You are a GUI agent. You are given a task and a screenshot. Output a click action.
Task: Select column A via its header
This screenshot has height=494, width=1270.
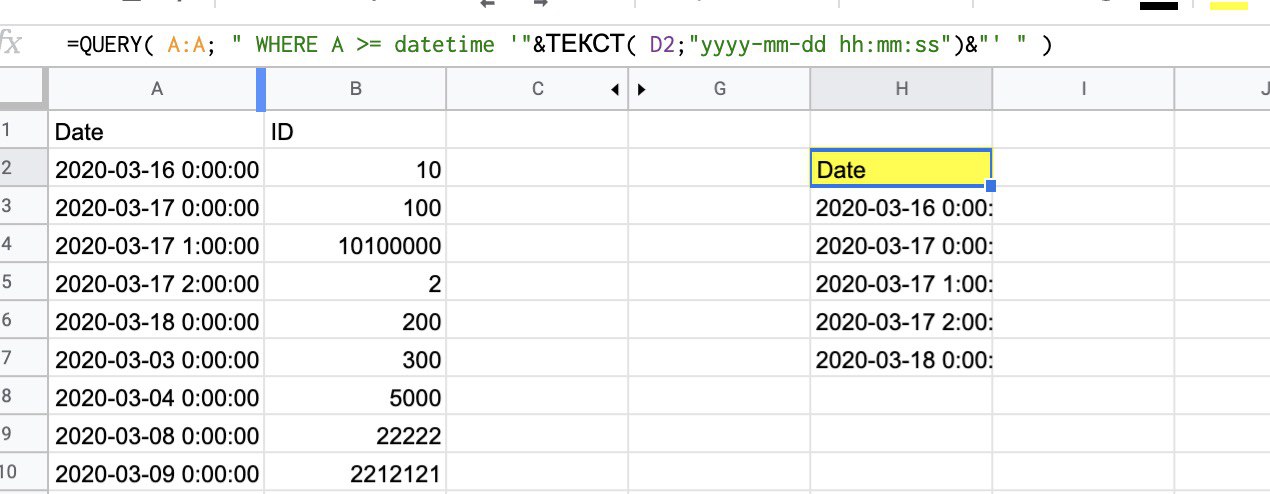pyautogui.click(x=156, y=89)
